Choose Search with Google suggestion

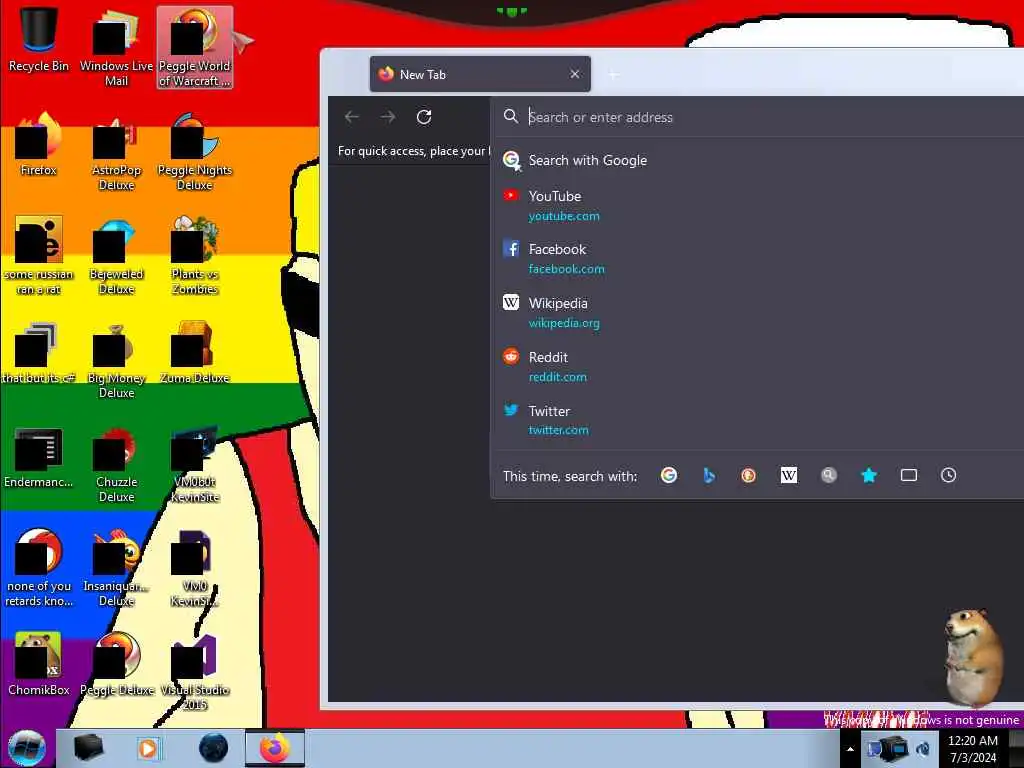(758, 160)
